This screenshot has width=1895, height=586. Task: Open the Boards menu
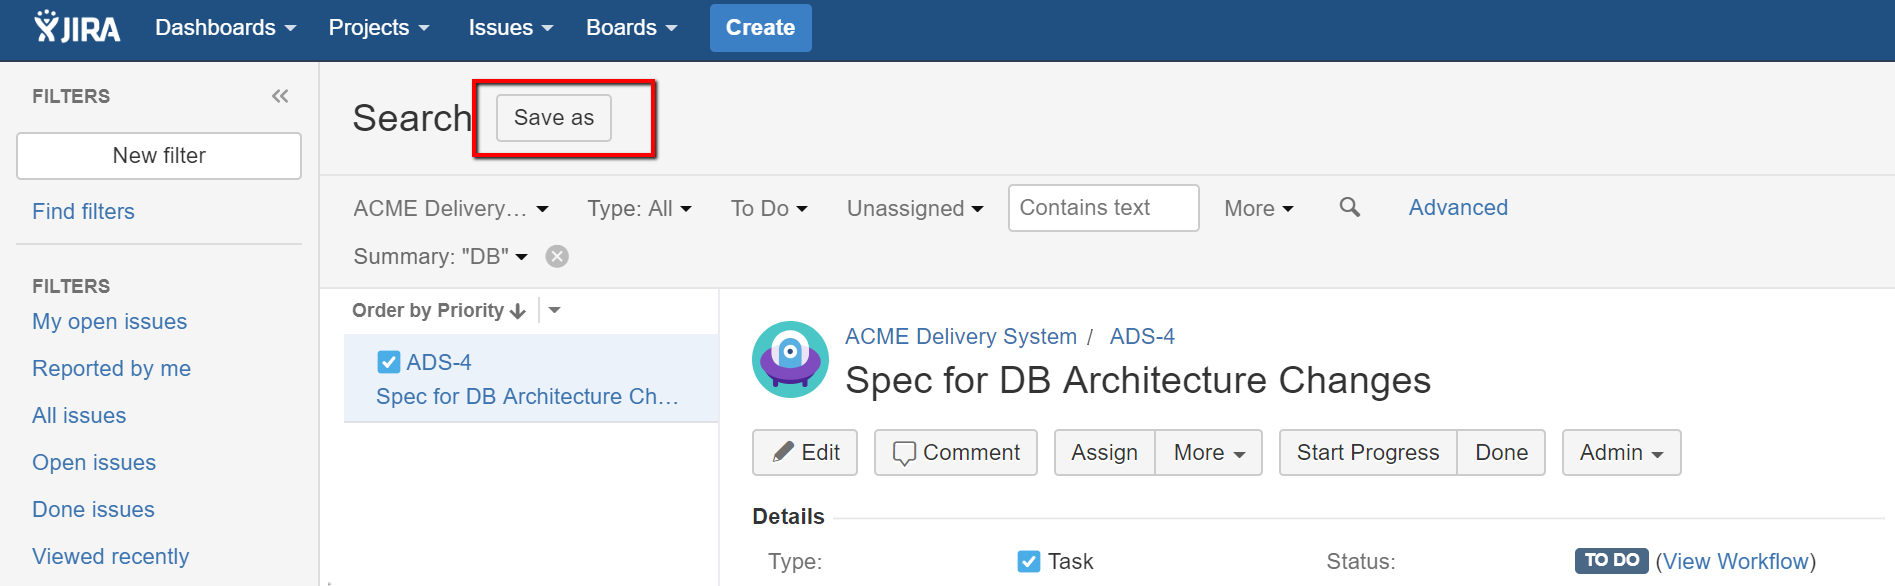pyautogui.click(x=631, y=28)
